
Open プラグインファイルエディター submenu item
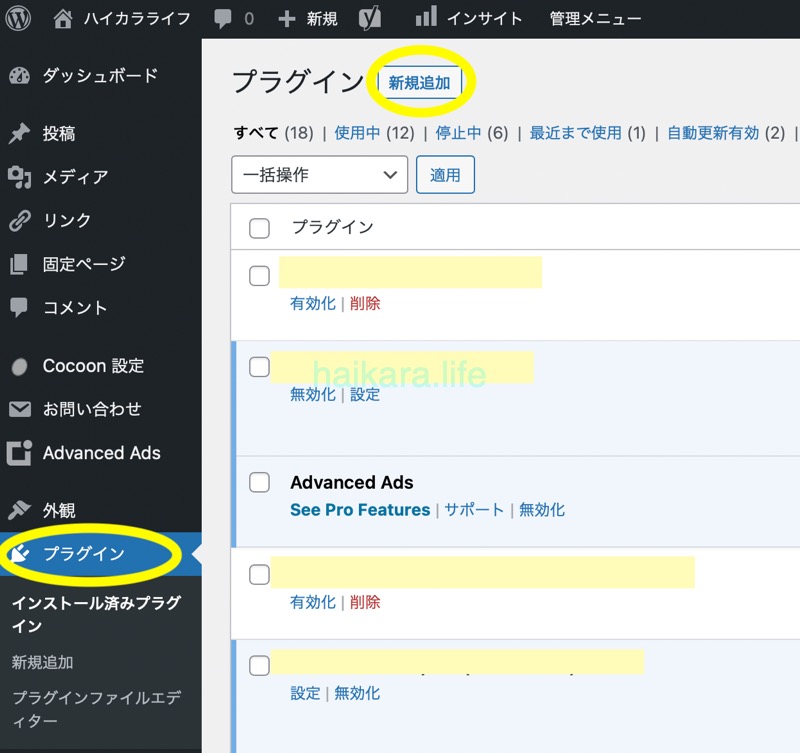[96, 709]
